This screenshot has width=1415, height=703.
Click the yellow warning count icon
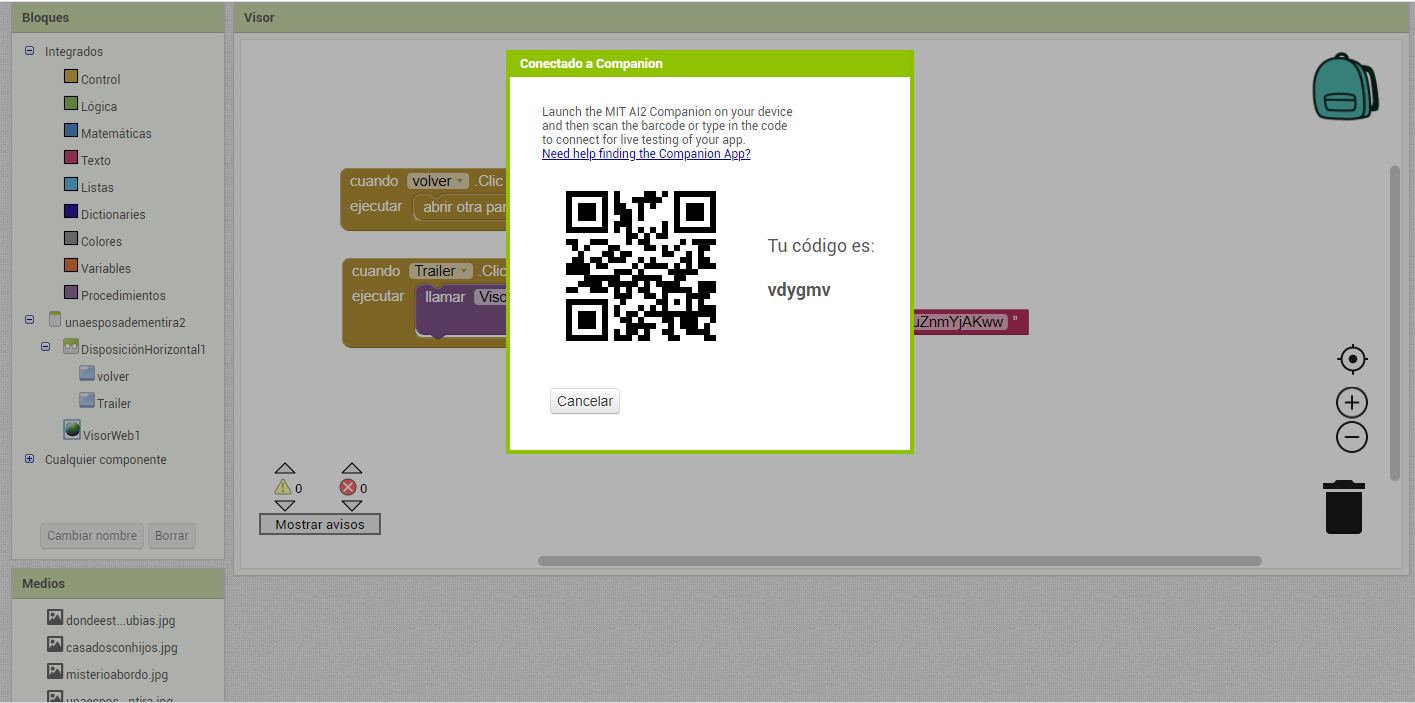283,487
